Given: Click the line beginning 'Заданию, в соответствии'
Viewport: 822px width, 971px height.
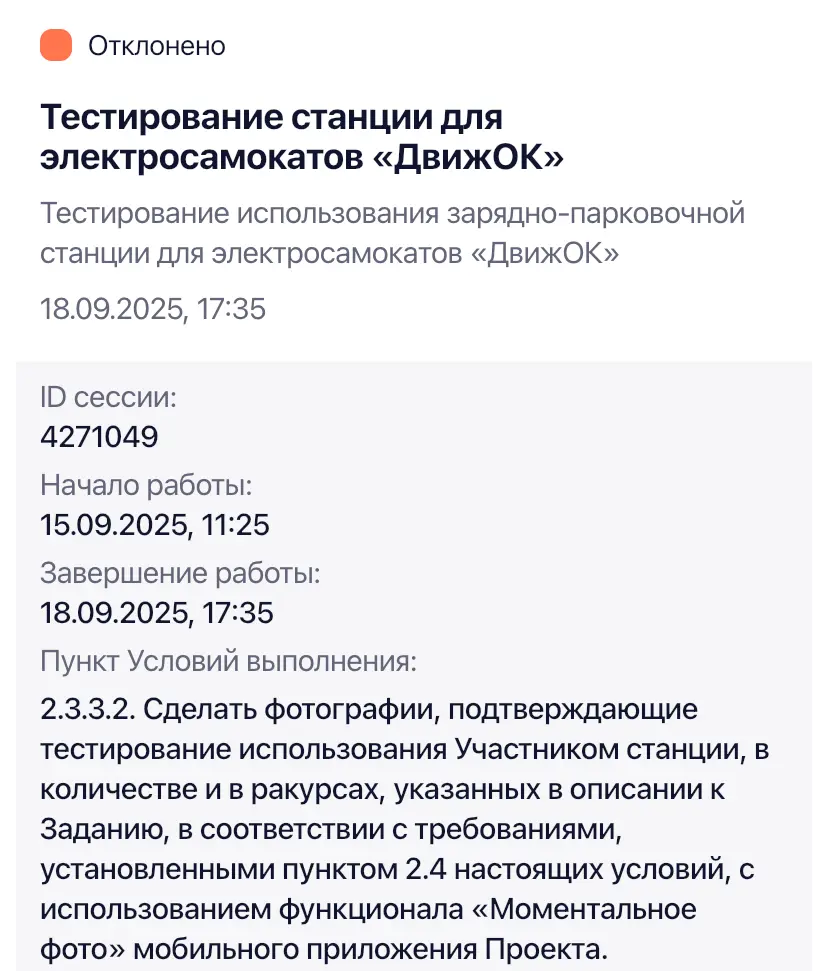Looking at the screenshot, I should (331, 829).
